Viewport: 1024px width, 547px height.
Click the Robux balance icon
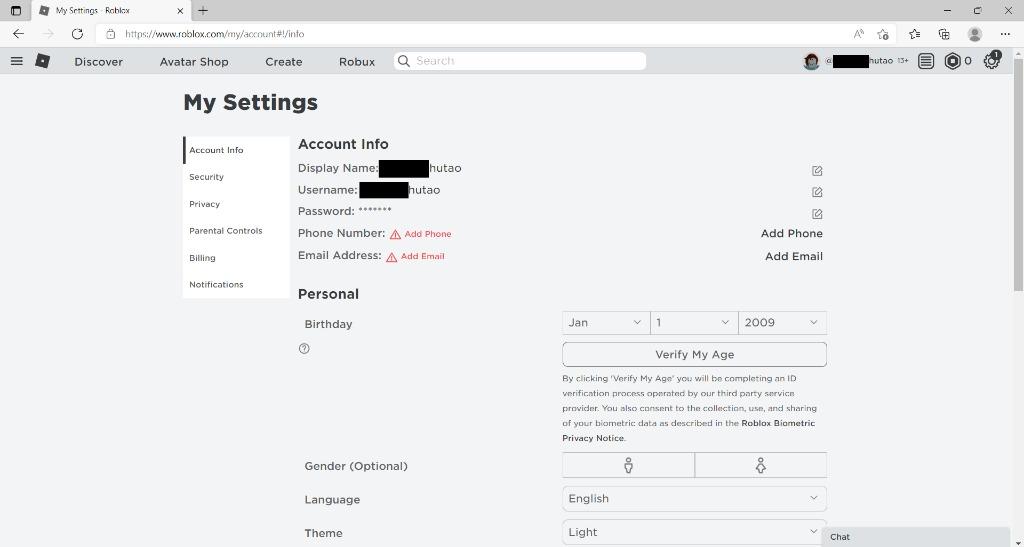coord(952,61)
